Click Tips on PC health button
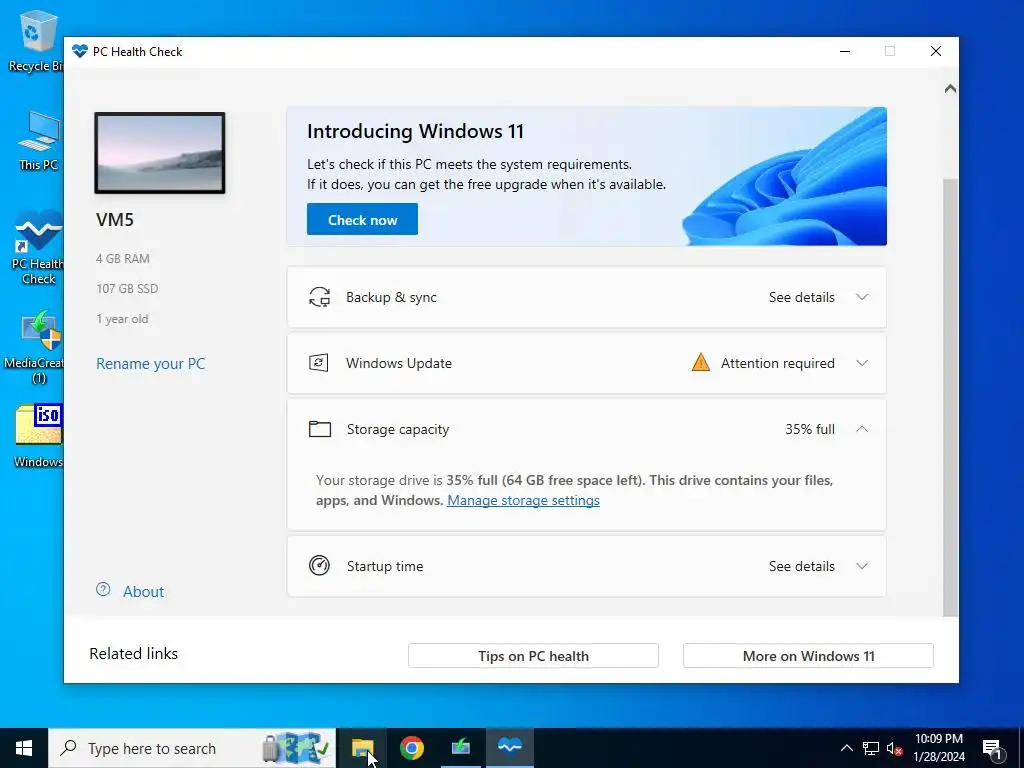This screenshot has width=1024, height=768. coord(533,656)
